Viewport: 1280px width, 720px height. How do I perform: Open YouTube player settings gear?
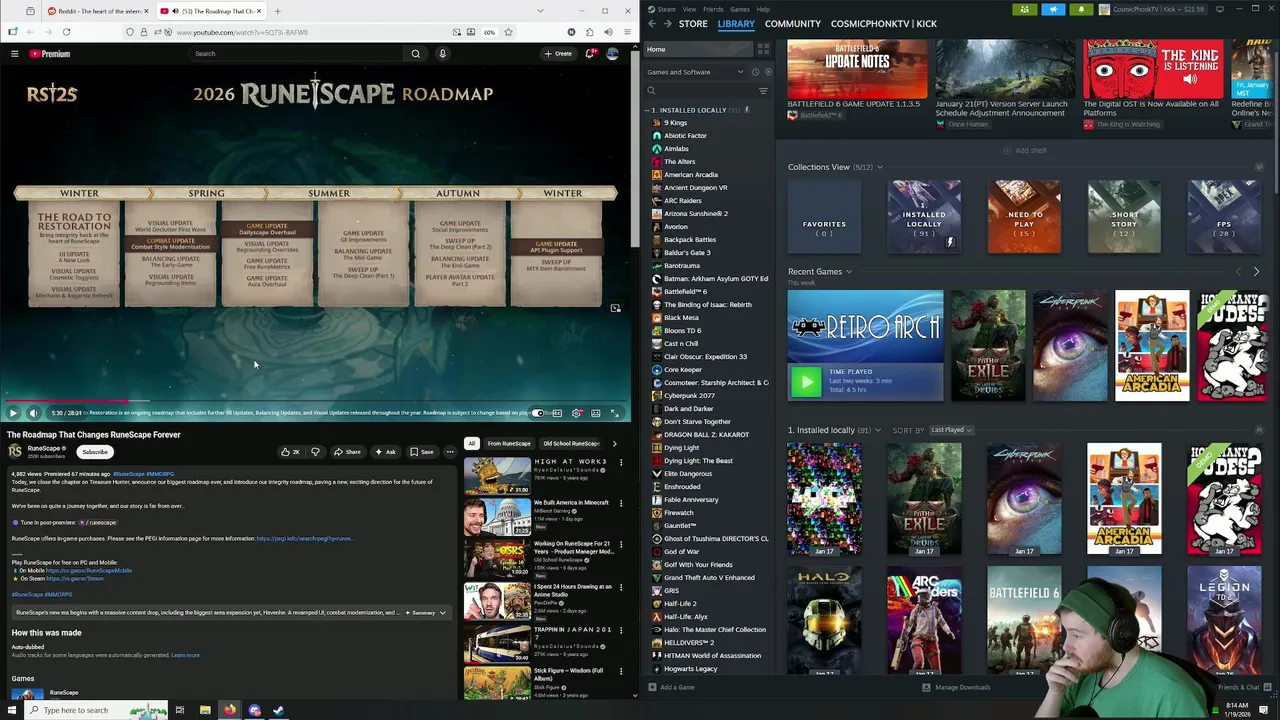click(576, 413)
